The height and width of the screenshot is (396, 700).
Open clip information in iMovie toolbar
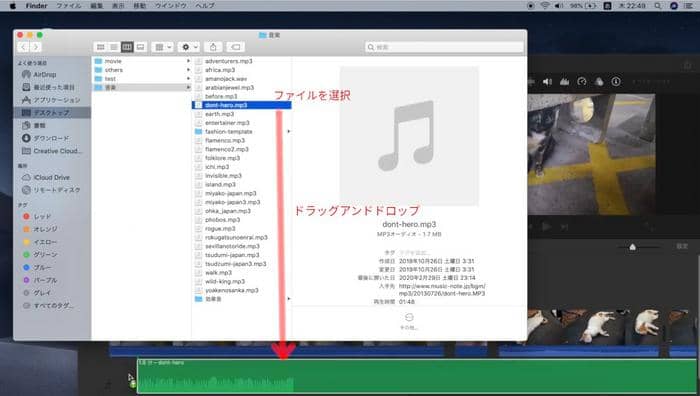(x=616, y=82)
